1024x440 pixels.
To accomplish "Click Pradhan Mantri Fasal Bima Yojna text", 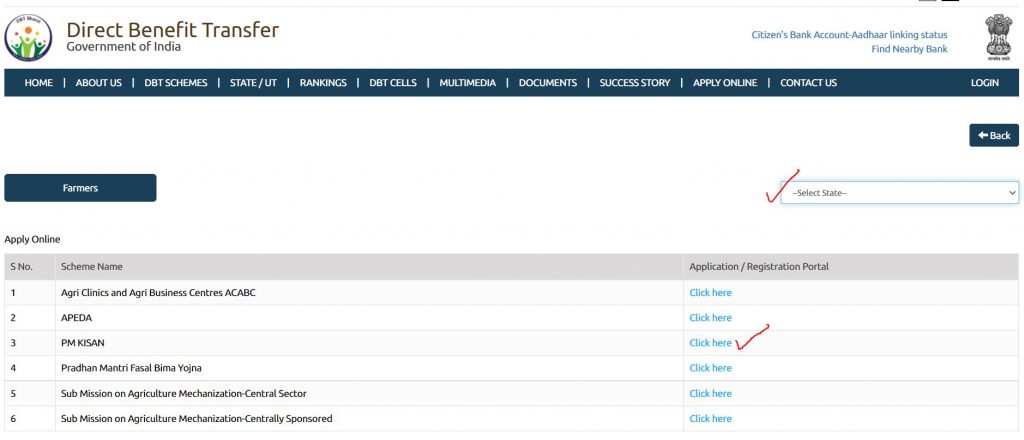I will (131, 368).
